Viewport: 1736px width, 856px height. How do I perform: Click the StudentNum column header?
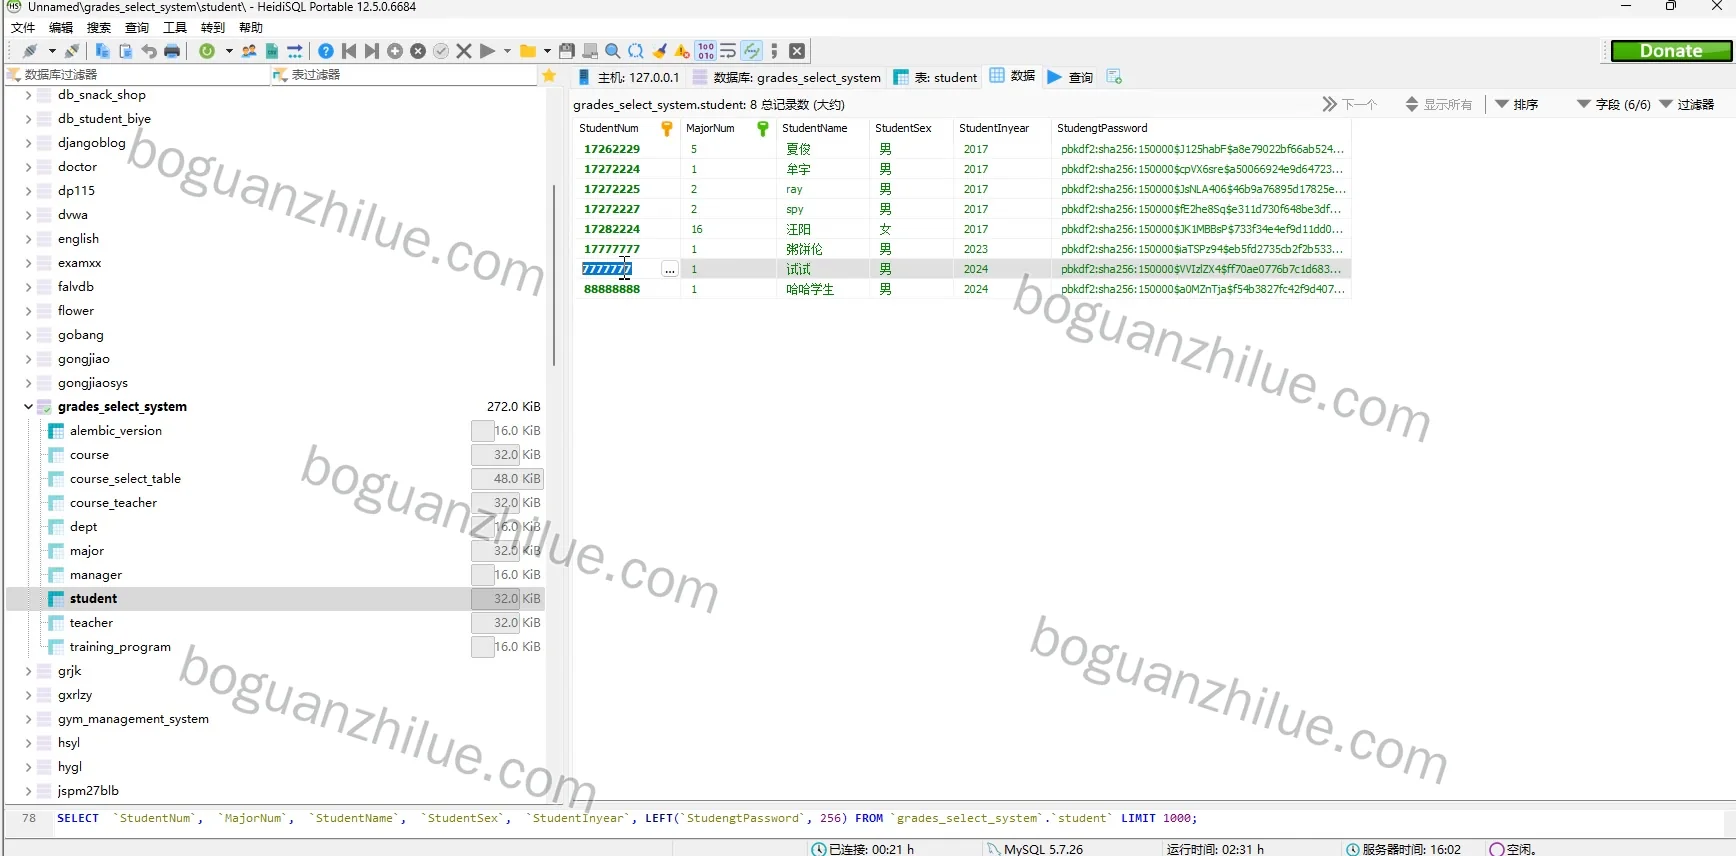pos(625,128)
